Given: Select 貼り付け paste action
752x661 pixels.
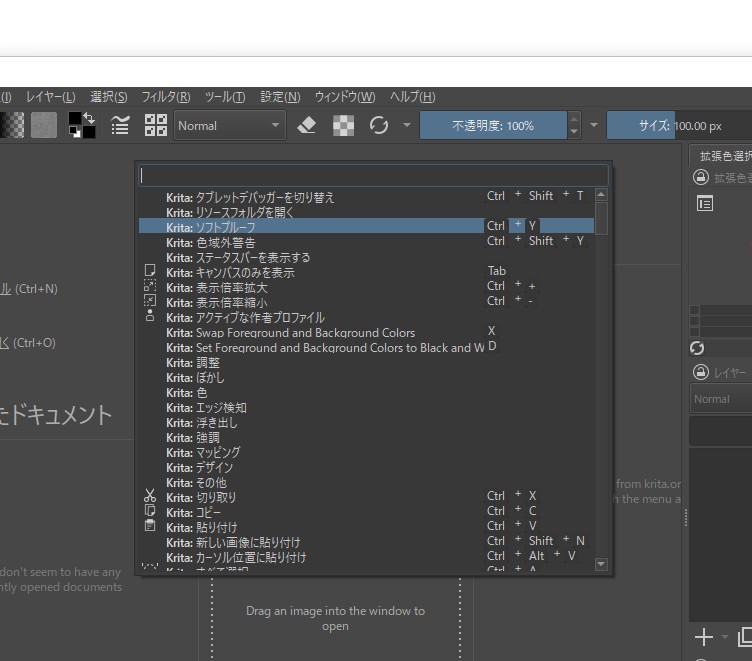Looking at the screenshot, I should click(x=366, y=527).
